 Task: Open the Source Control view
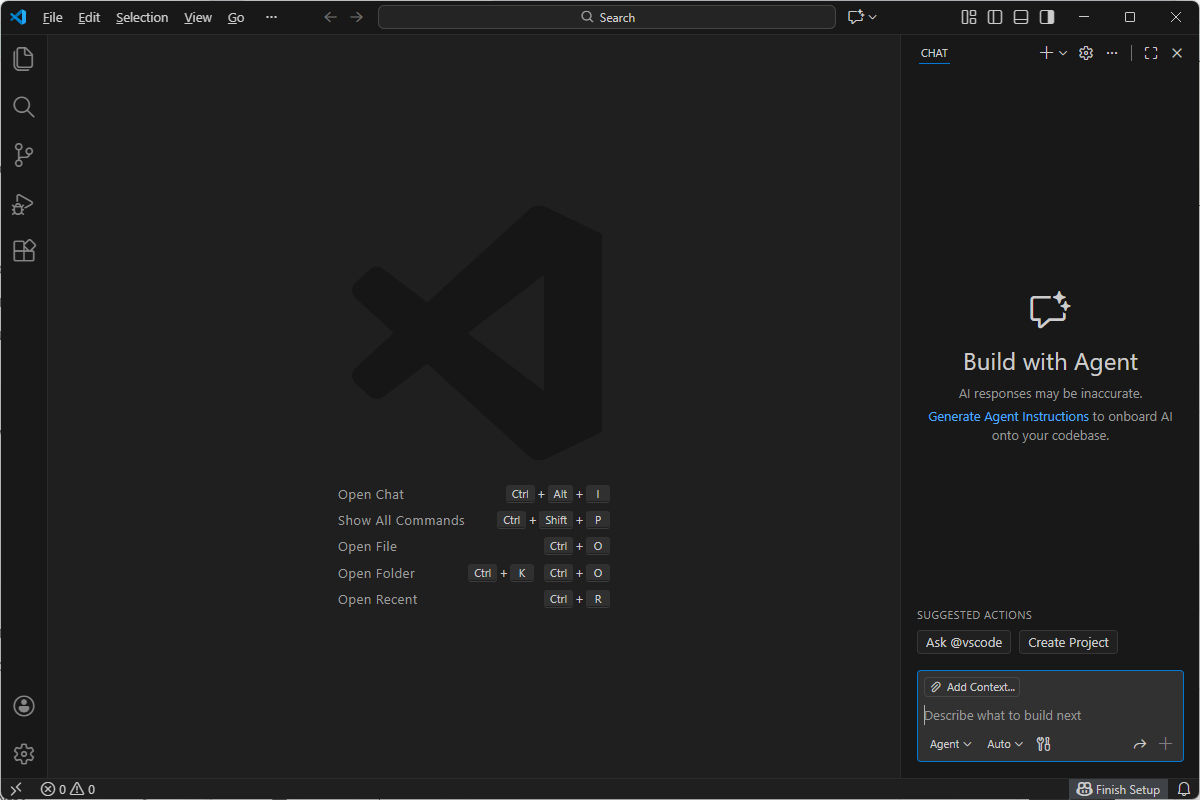tap(24, 155)
